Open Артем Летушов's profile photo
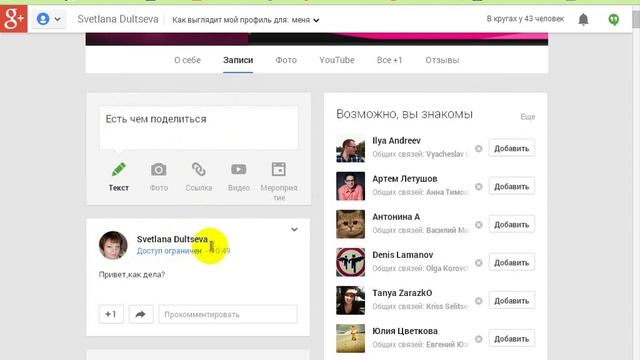640x360 pixels. (350, 186)
